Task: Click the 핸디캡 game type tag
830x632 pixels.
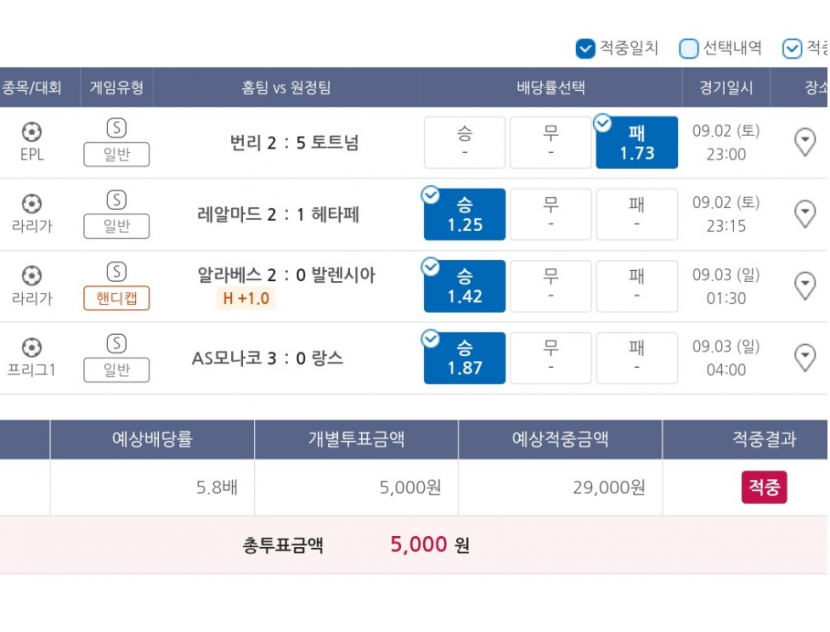Action: pyautogui.click(x=116, y=298)
